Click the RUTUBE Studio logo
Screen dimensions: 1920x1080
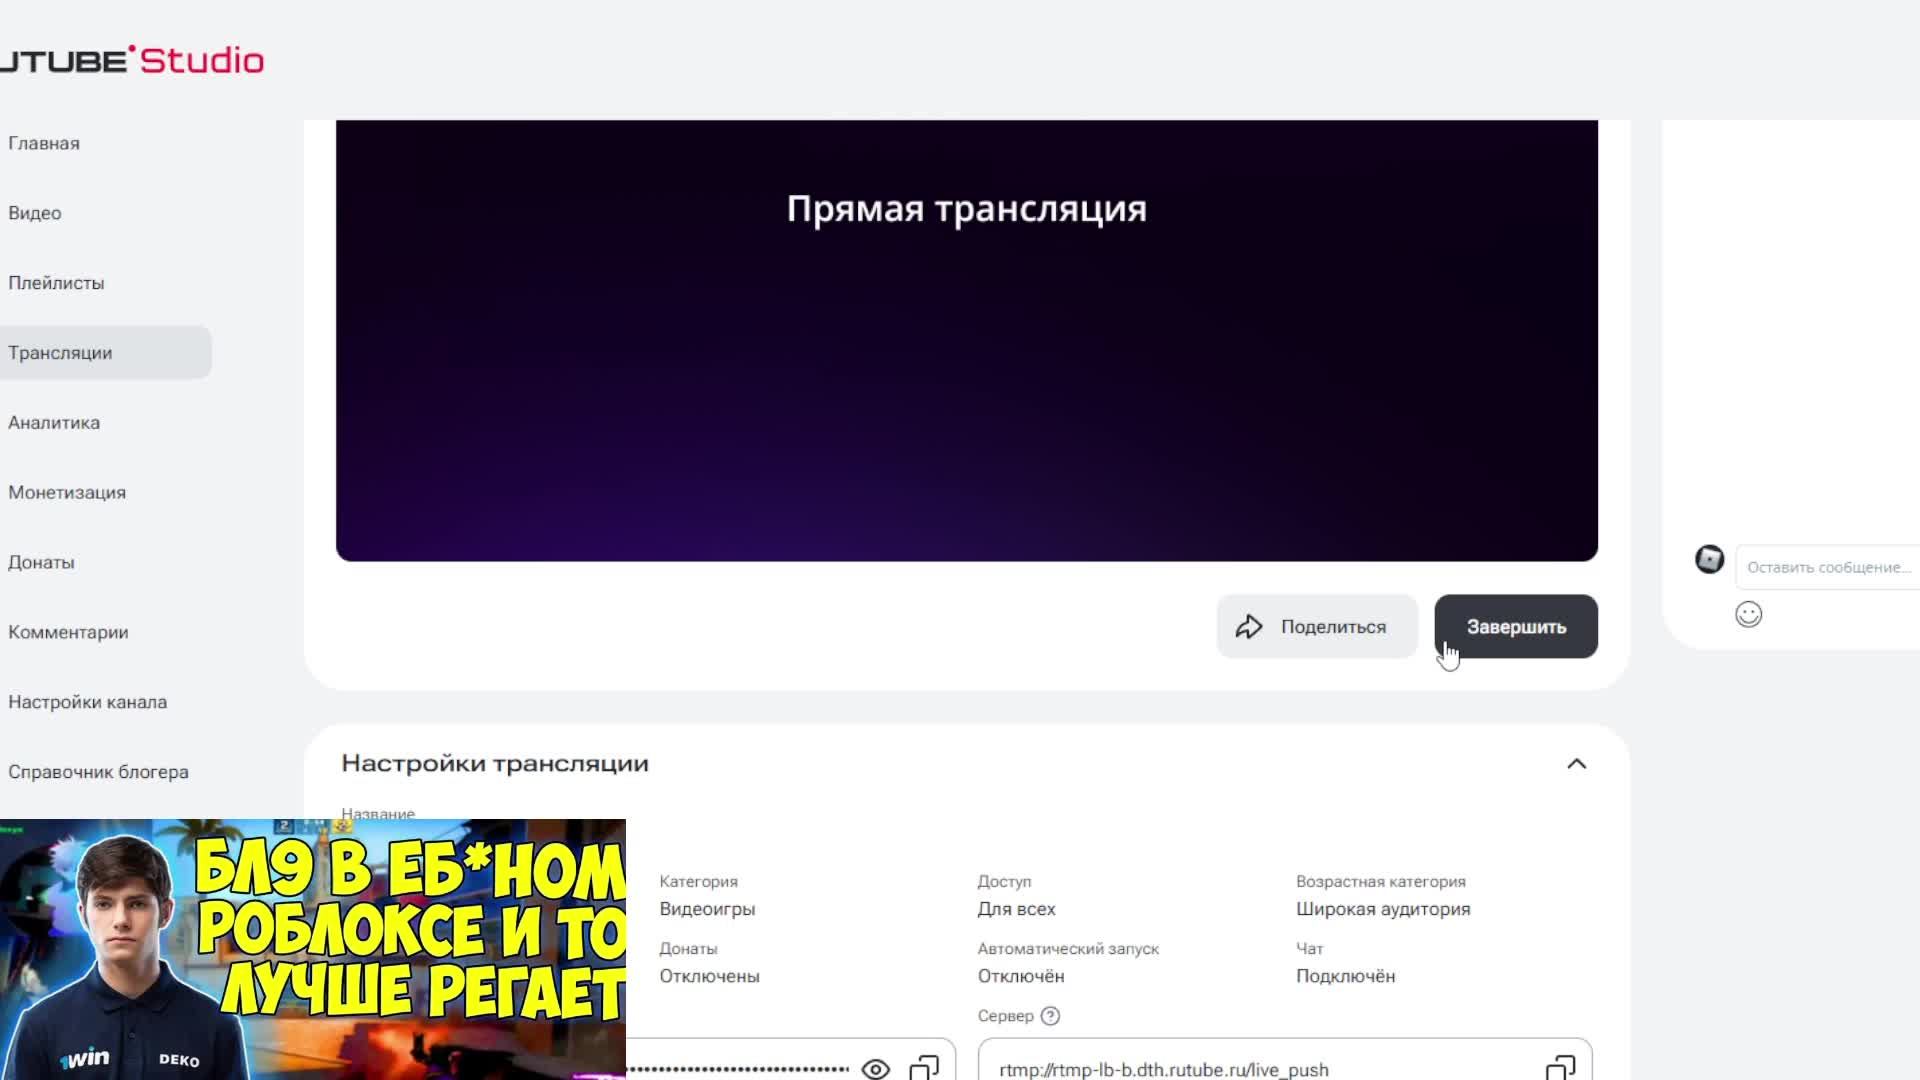tap(130, 59)
